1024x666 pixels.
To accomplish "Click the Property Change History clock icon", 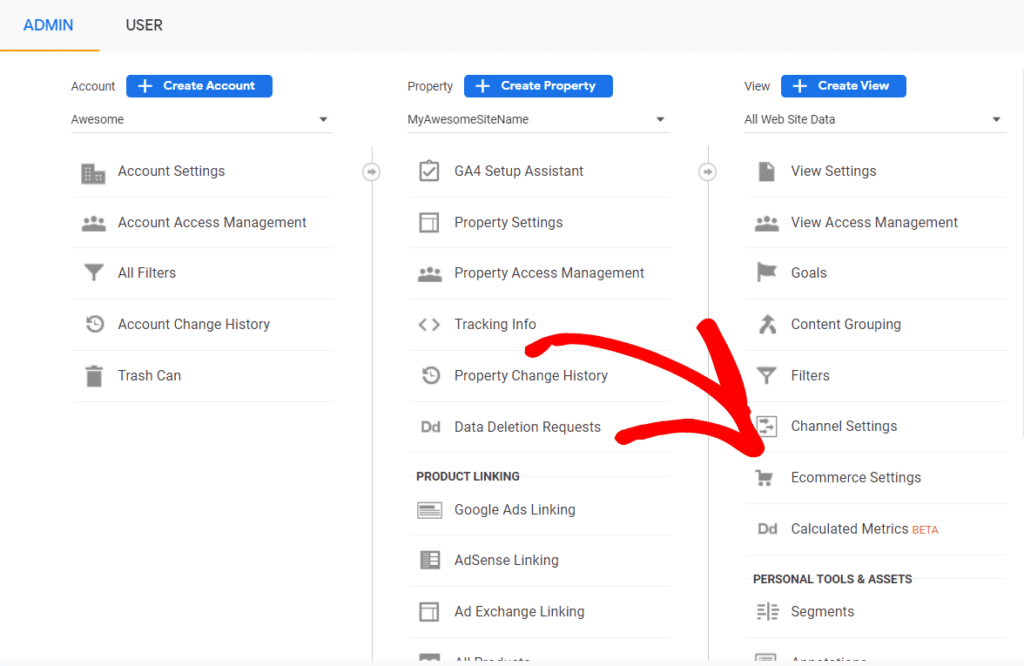I will point(431,375).
